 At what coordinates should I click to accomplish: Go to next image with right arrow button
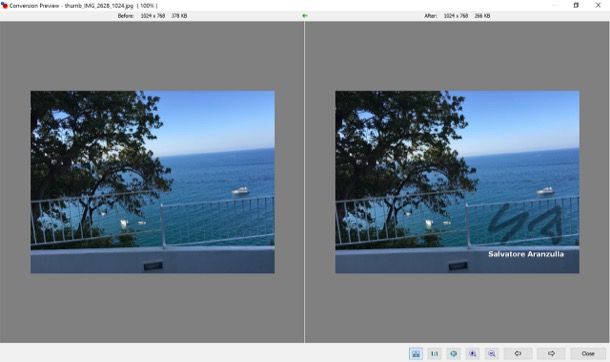tap(551, 353)
